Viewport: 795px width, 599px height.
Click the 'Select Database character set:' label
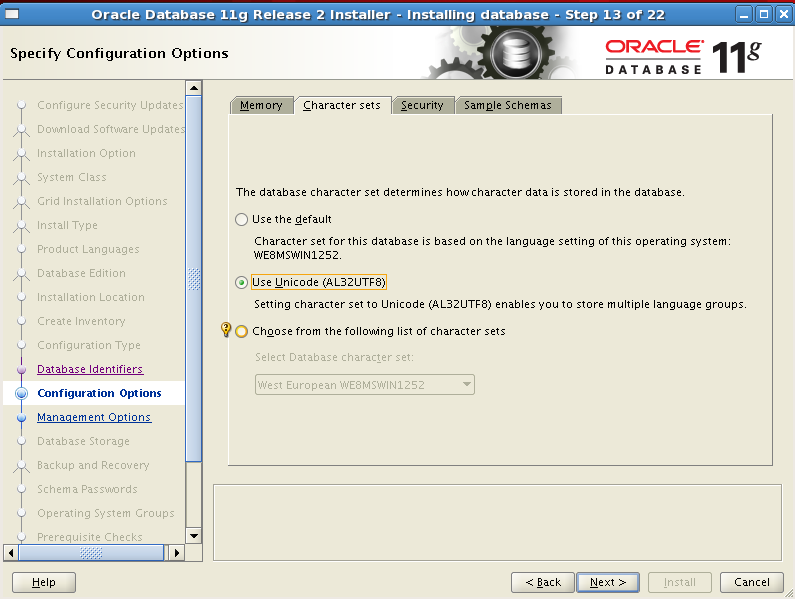tap(334, 357)
